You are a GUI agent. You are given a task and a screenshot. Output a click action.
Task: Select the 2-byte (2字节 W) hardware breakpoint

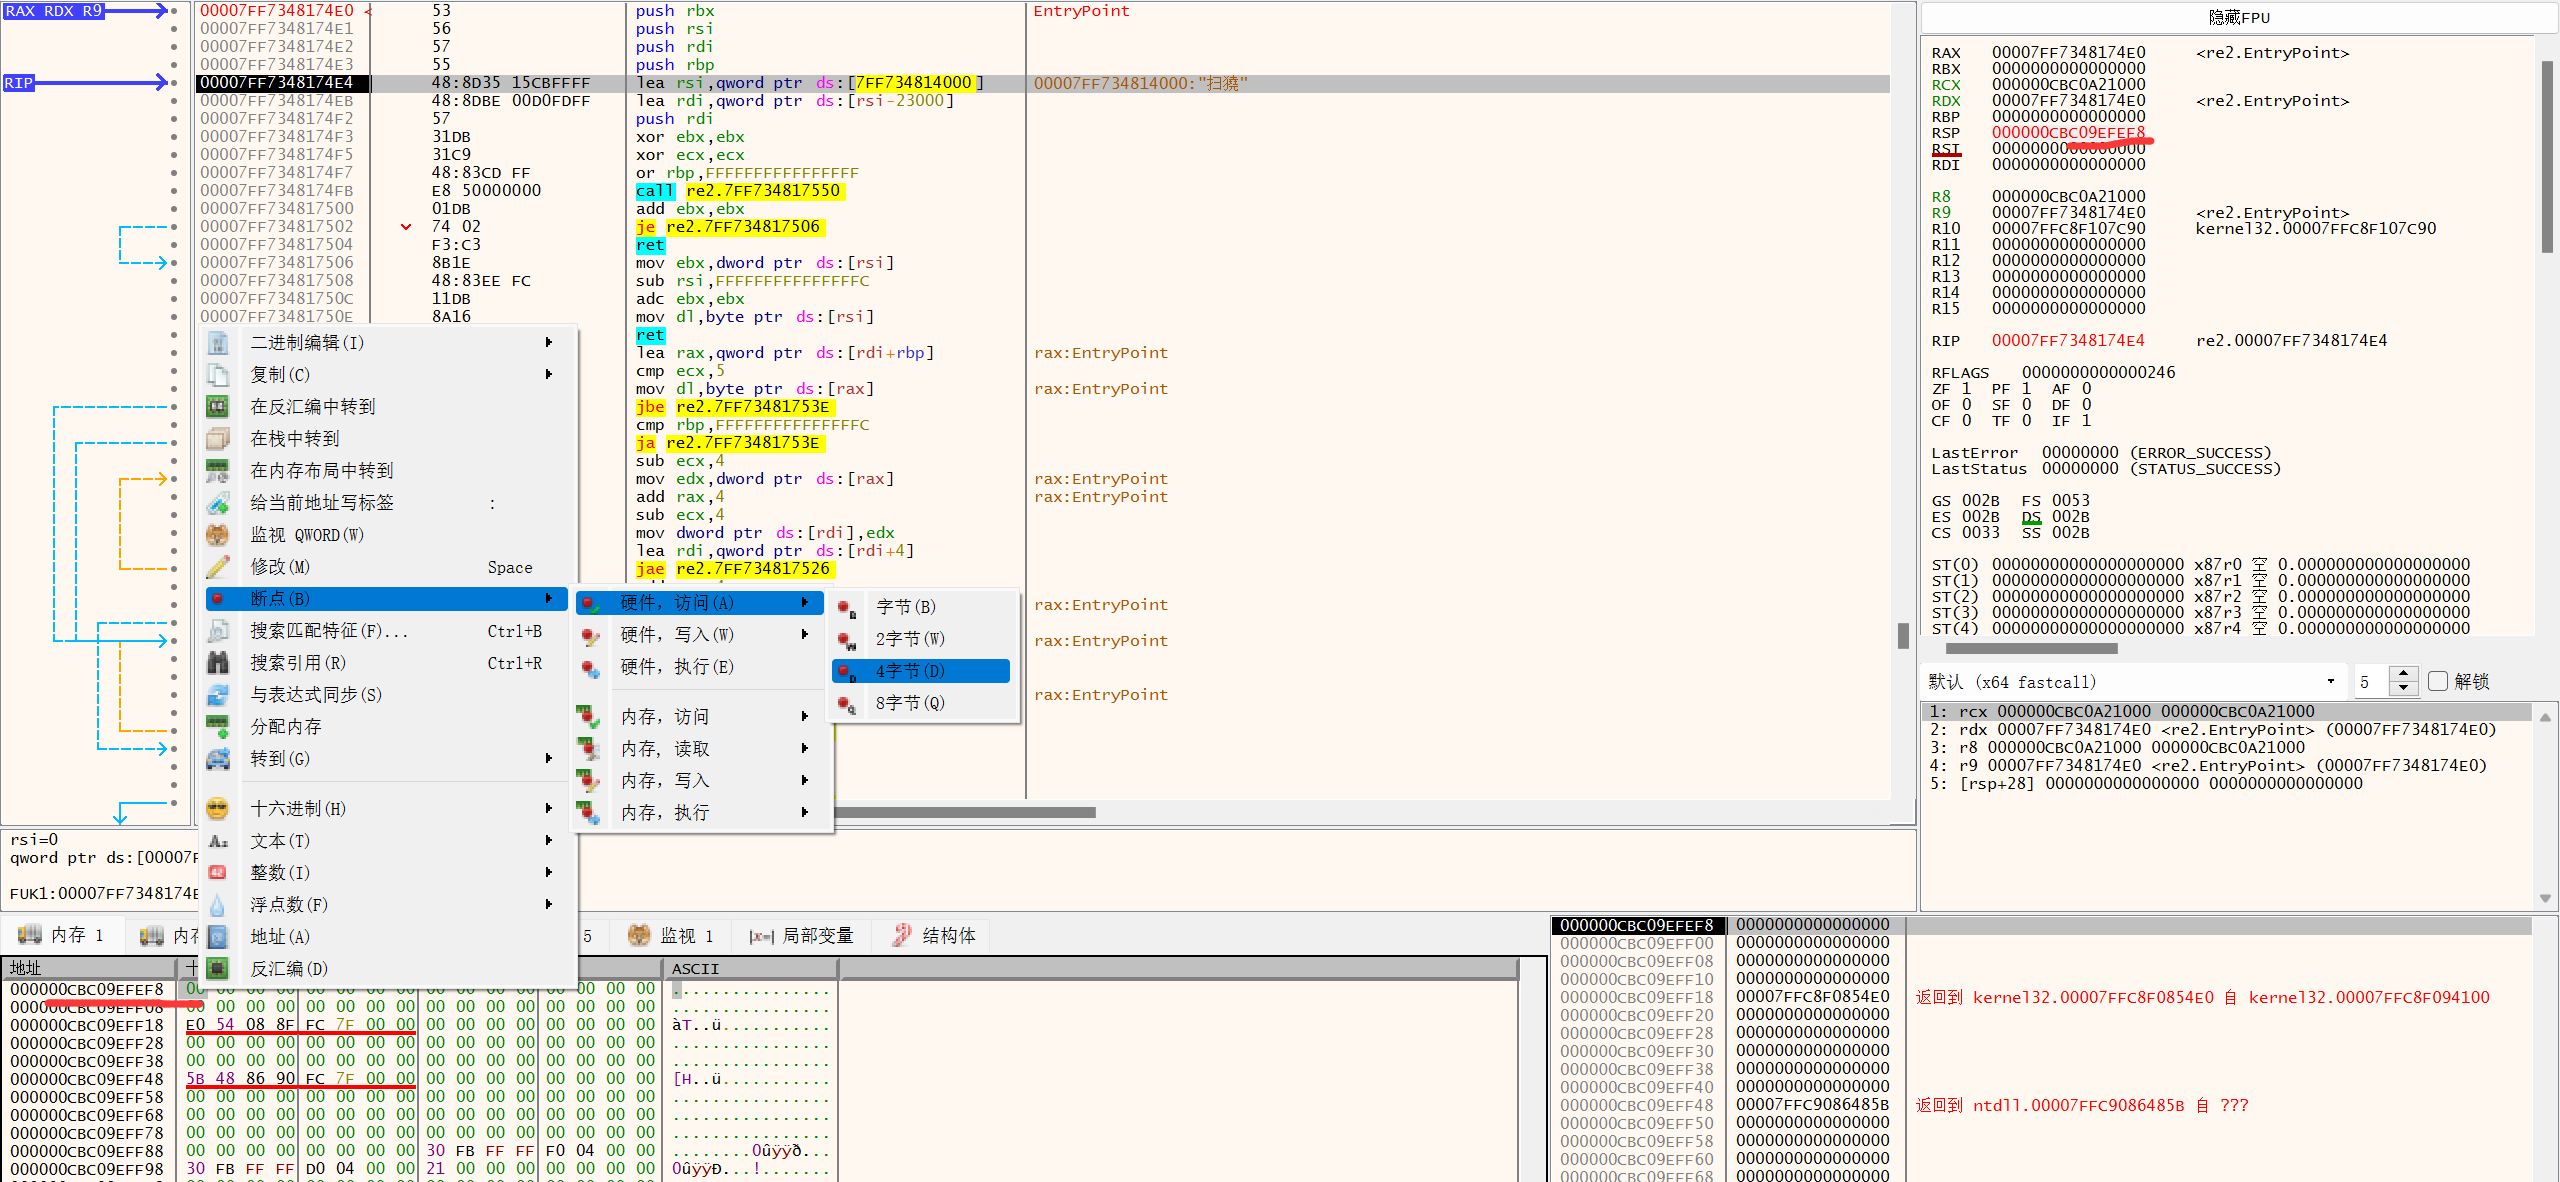921,639
